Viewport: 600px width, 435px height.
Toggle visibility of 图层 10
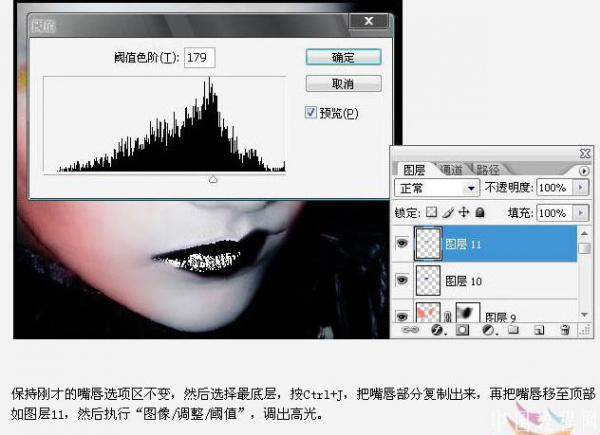pos(402,280)
